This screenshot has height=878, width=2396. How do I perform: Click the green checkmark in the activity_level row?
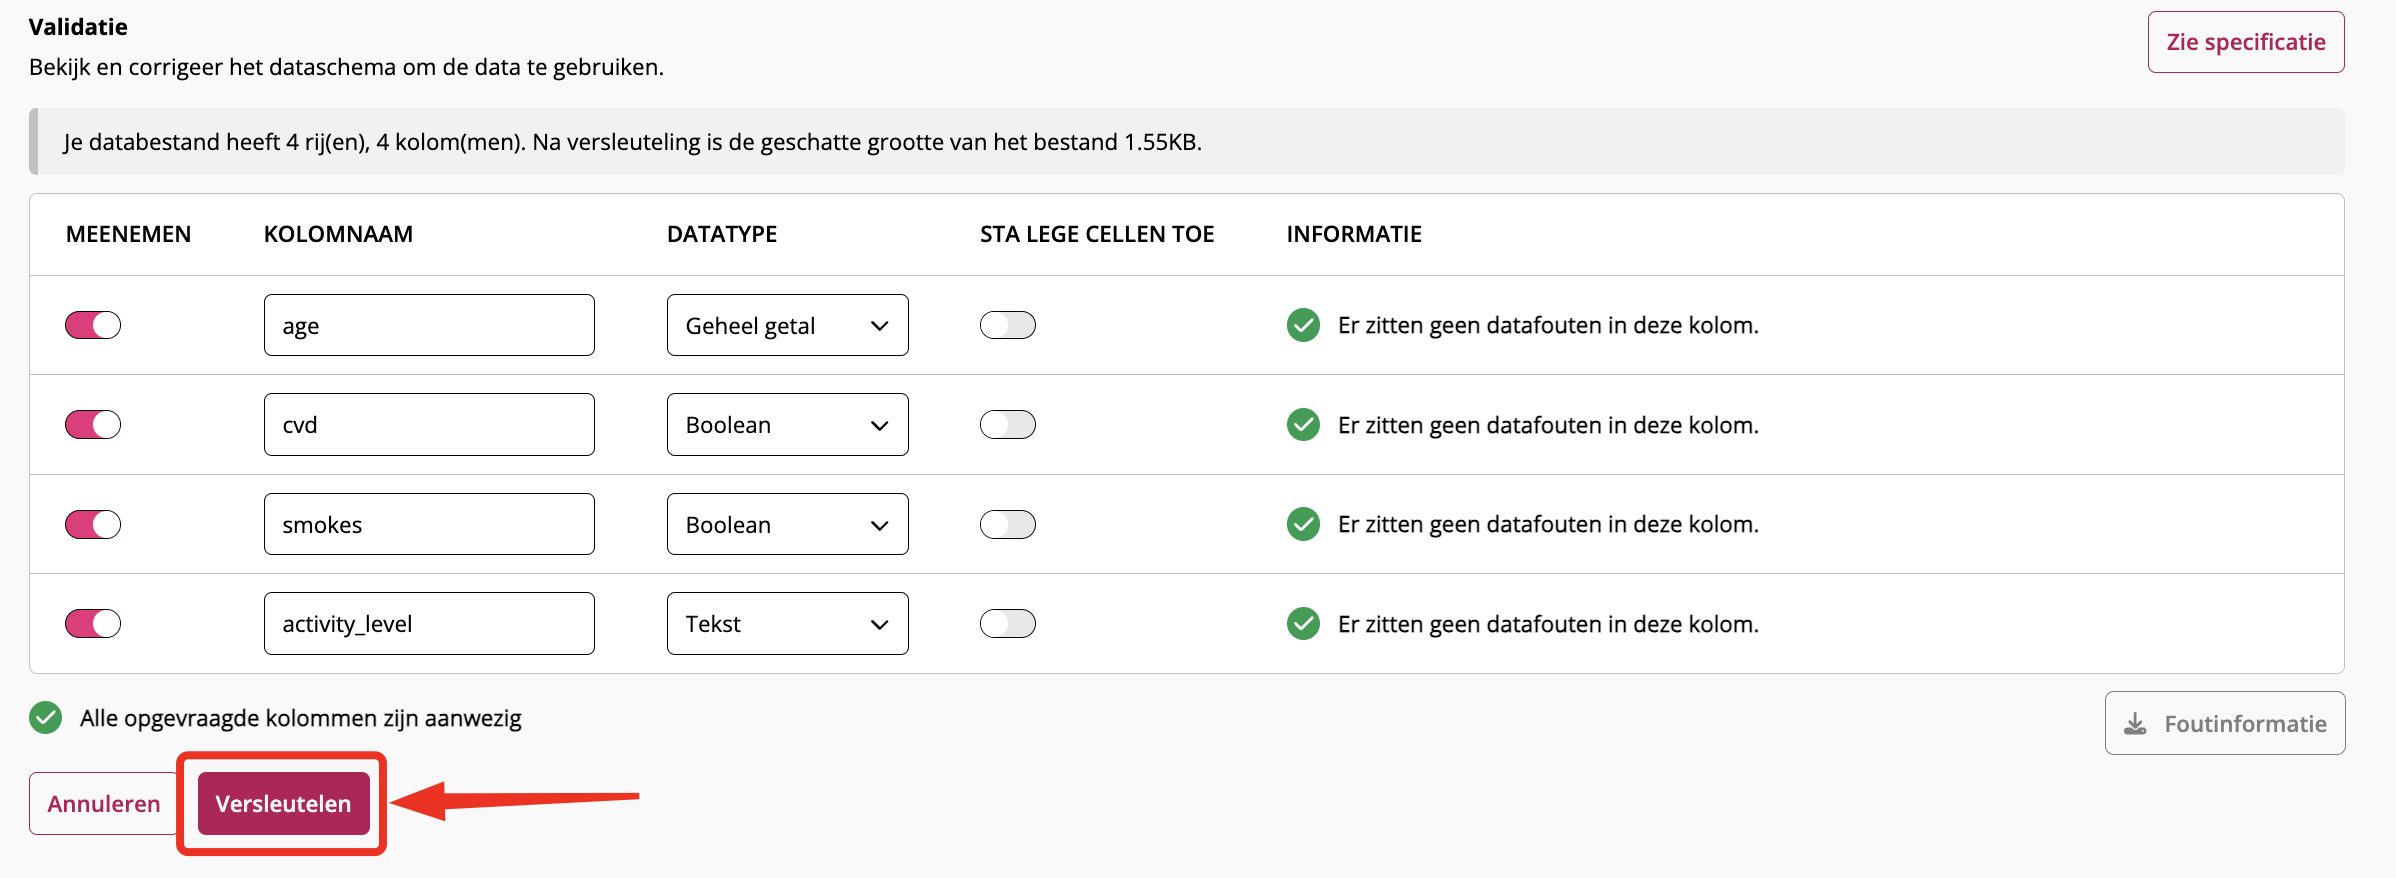tap(1303, 624)
